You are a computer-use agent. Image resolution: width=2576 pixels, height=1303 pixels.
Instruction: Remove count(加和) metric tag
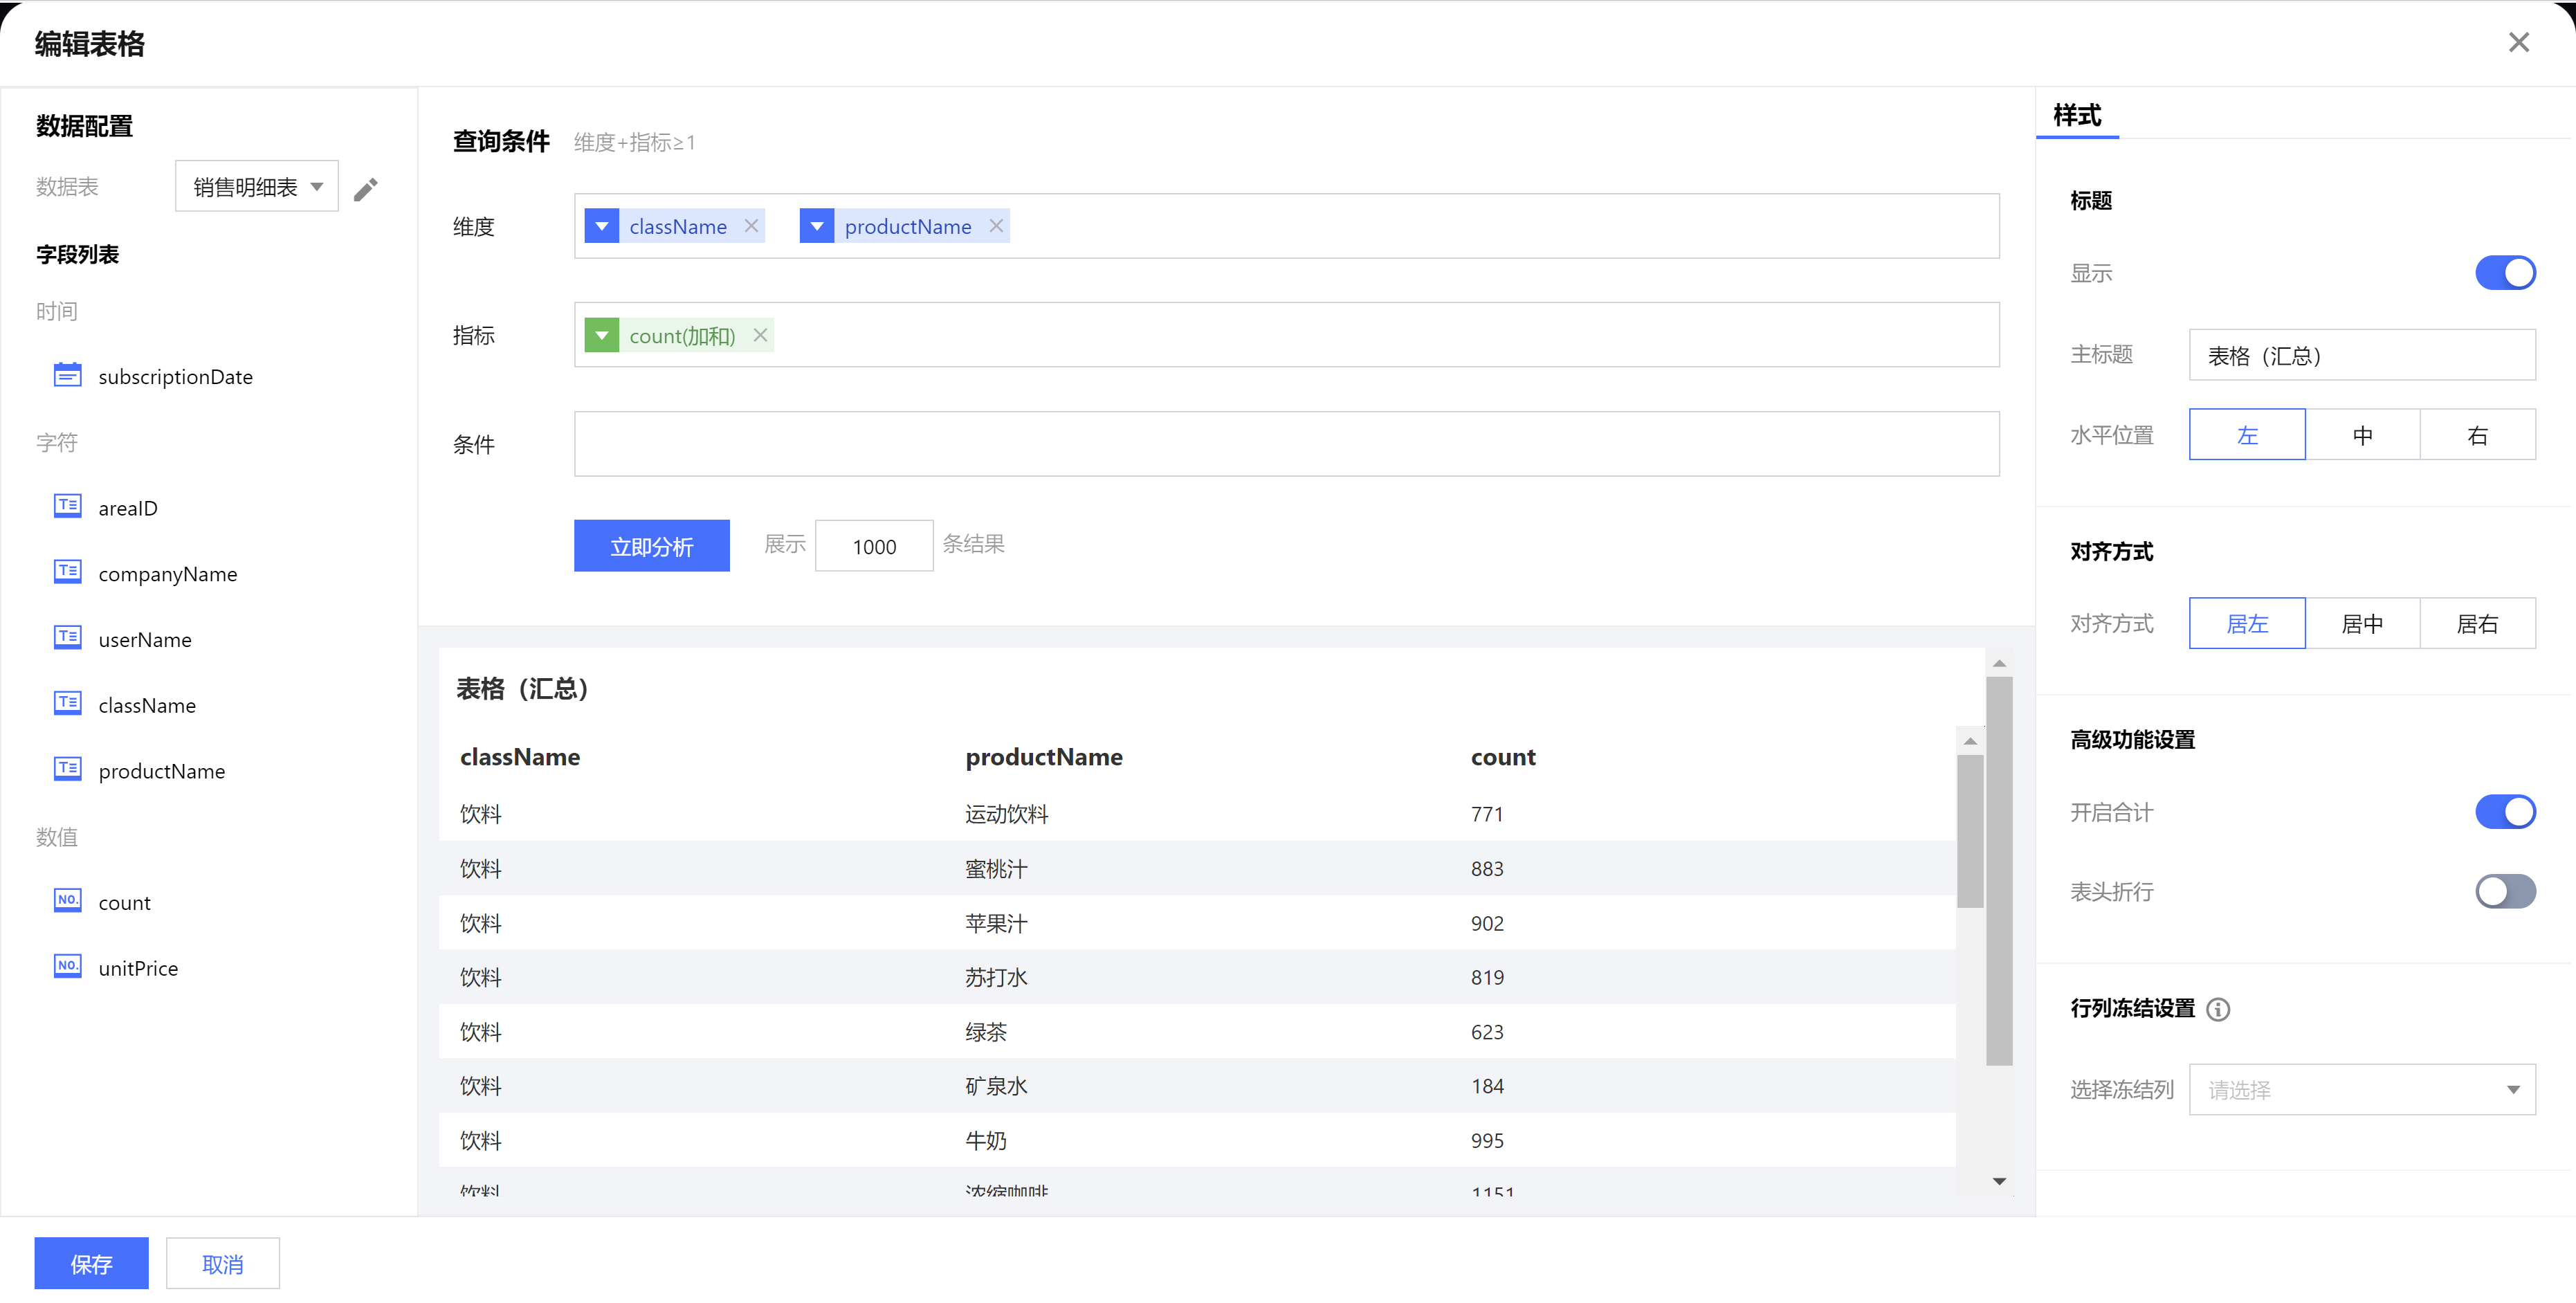click(x=760, y=335)
